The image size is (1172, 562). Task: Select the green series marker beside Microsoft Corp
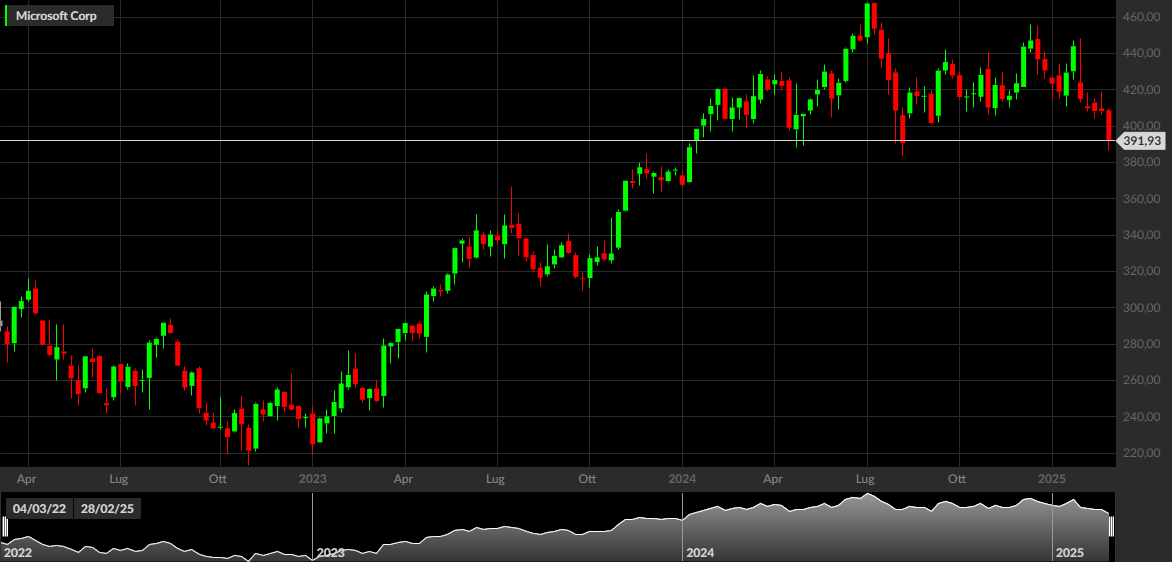pyautogui.click(x=6, y=16)
